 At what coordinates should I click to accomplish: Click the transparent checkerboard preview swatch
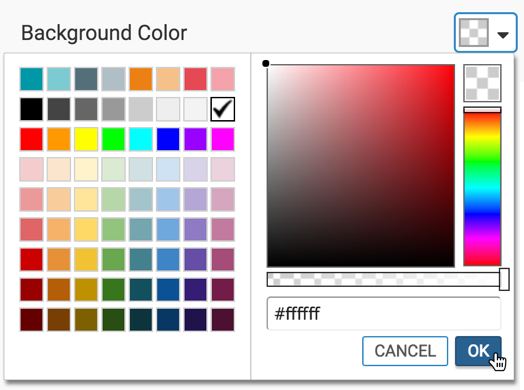point(482,83)
